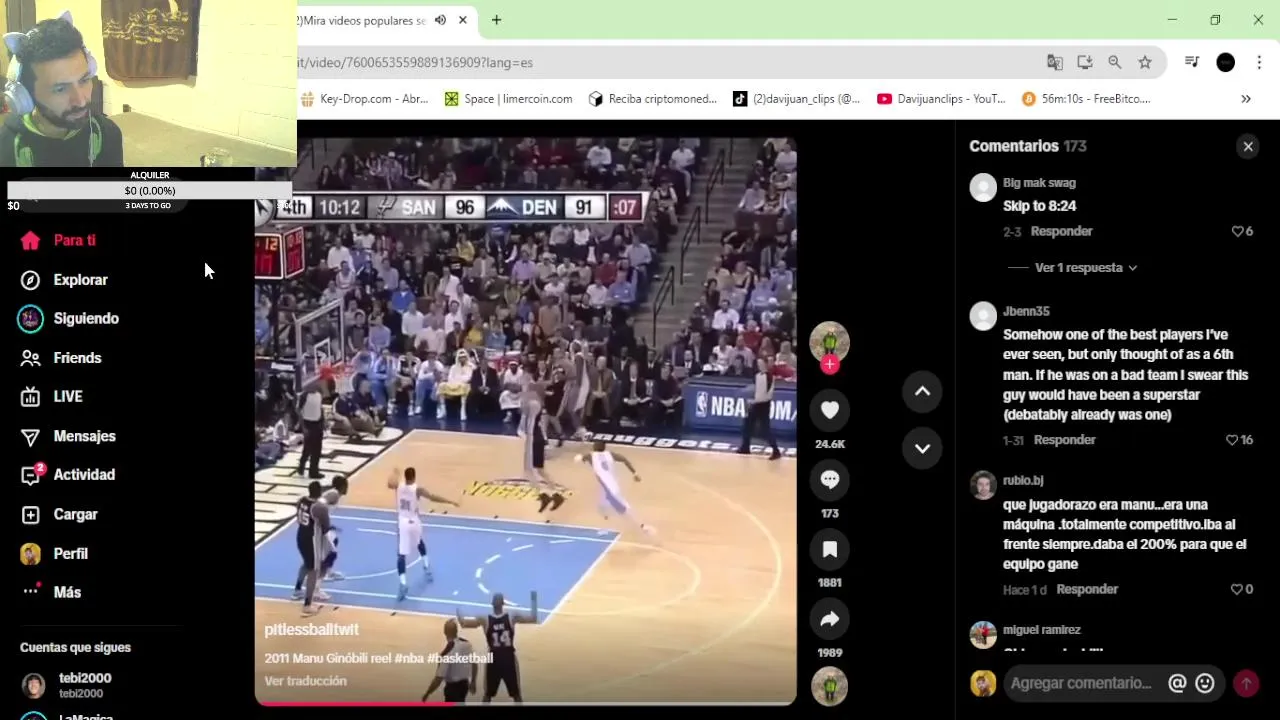
Task: Post comment with the red send button
Action: (1246, 683)
